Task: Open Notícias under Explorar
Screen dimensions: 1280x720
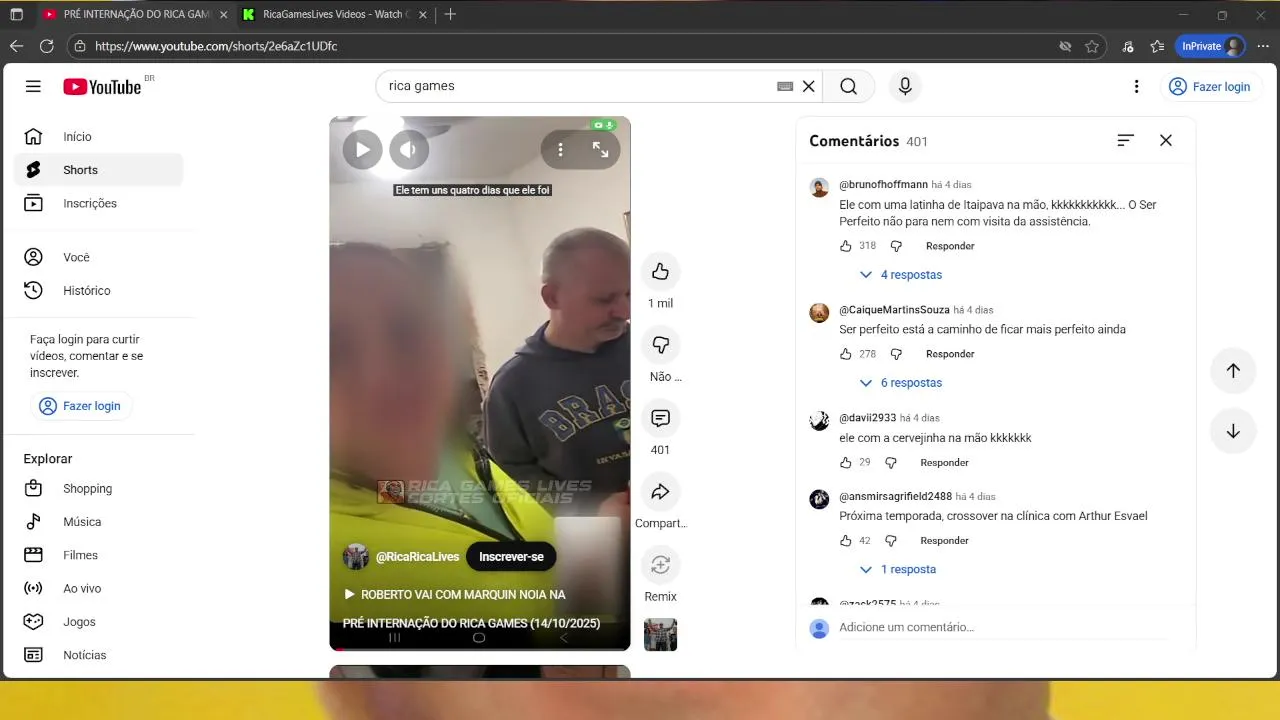Action: click(98, 655)
